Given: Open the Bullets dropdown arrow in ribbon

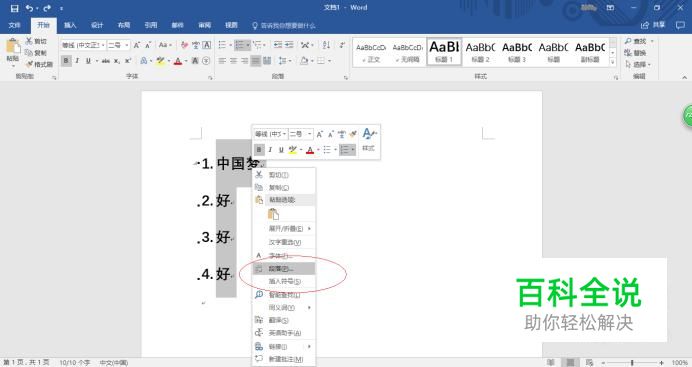Looking at the screenshot, I should pos(230,45).
